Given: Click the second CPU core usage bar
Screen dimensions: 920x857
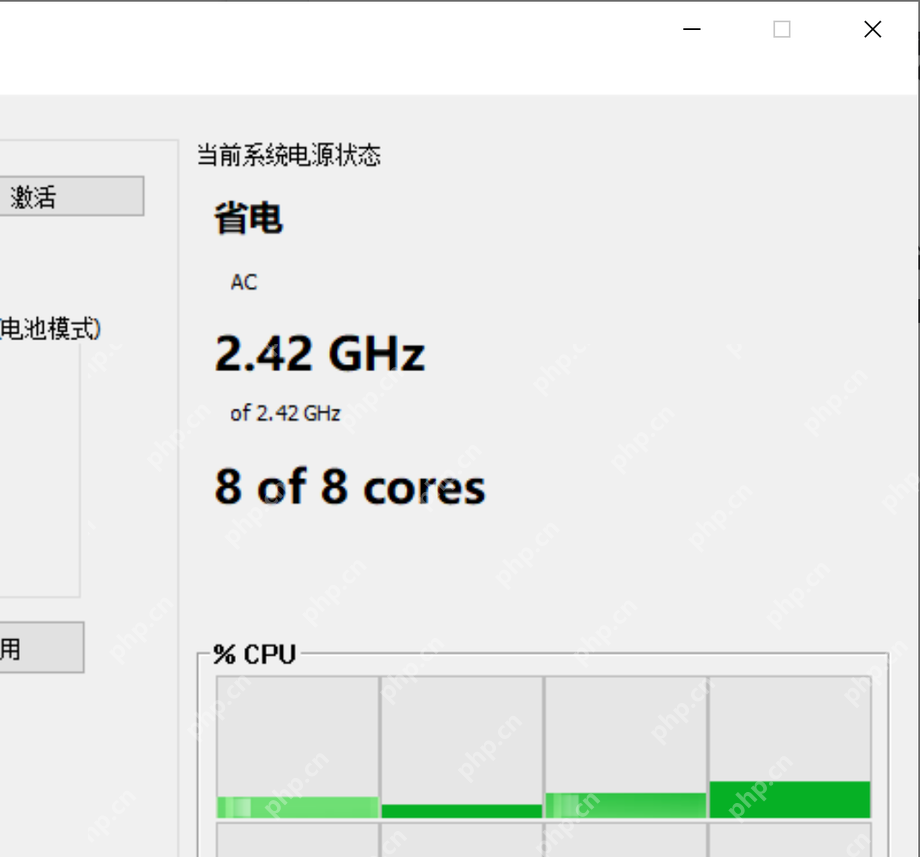Looking at the screenshot, I should 462,747.
